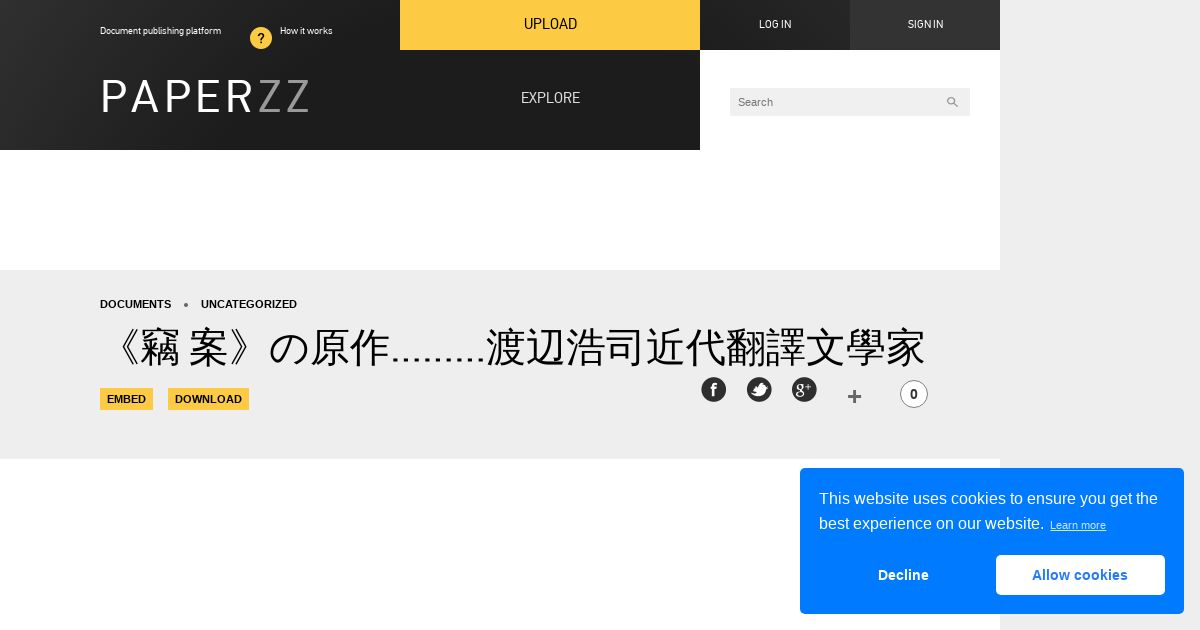Screen dimensions: 1200x630
Task: Open the Sign In page
Action: click(925, 24)
